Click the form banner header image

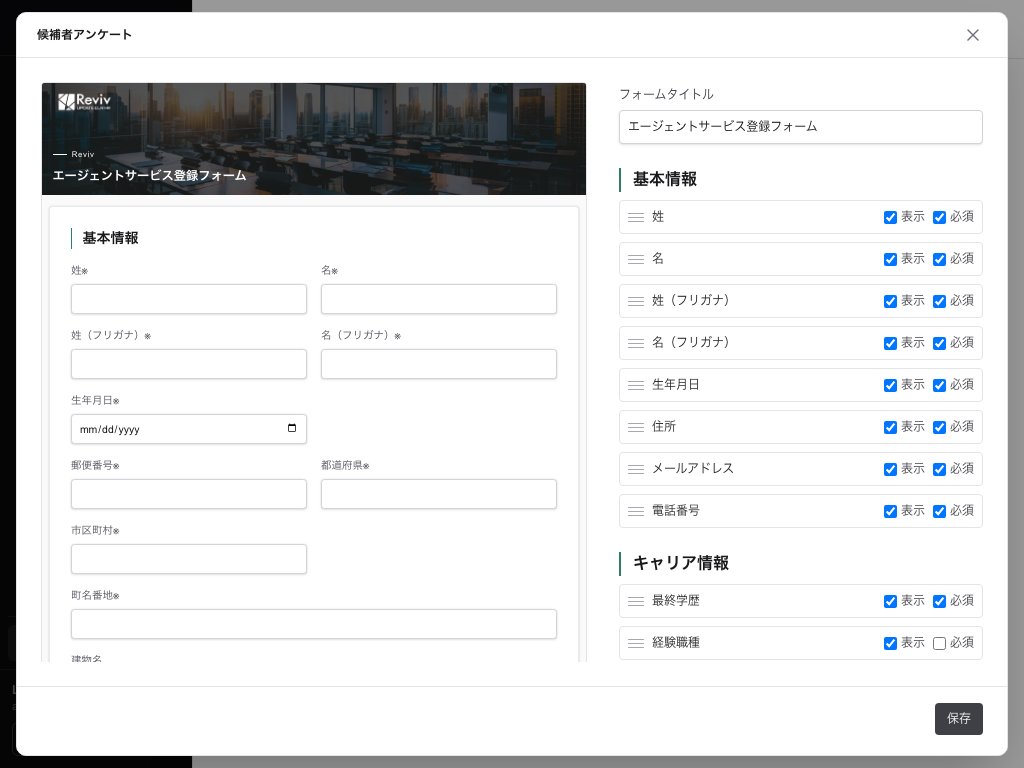tap(313, 139)
